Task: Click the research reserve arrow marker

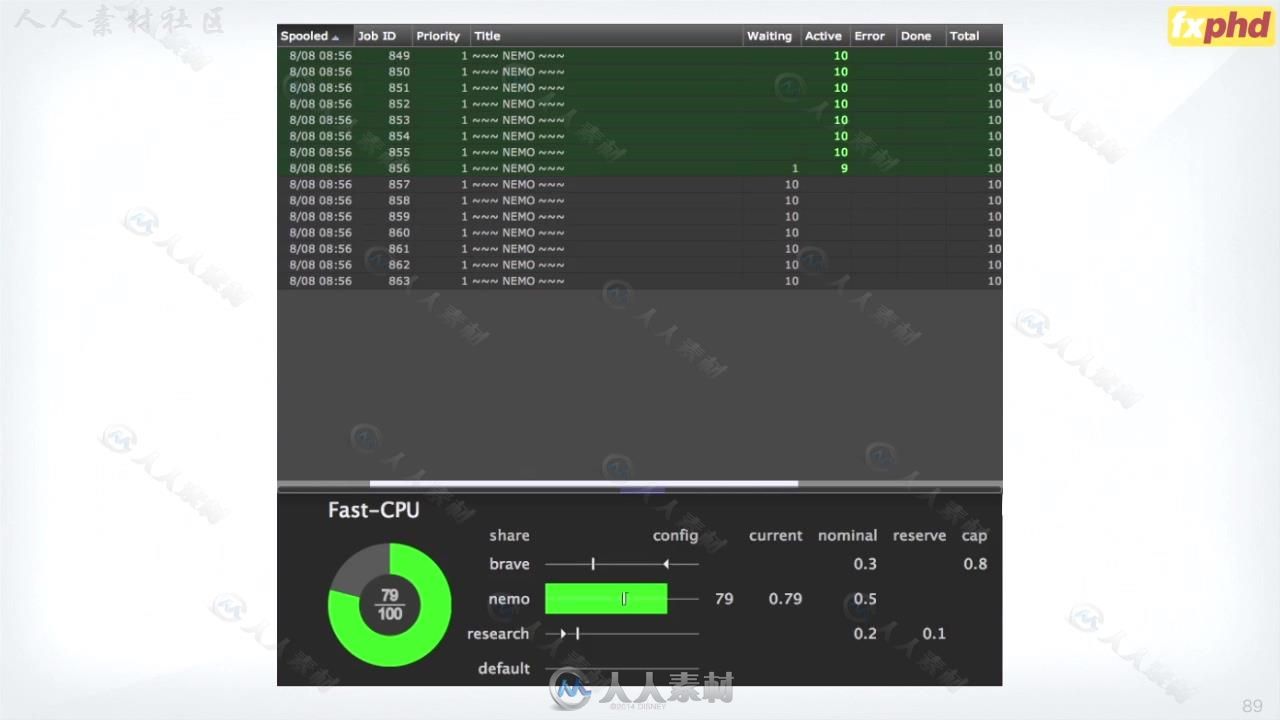Action: [x=563, y=634]
